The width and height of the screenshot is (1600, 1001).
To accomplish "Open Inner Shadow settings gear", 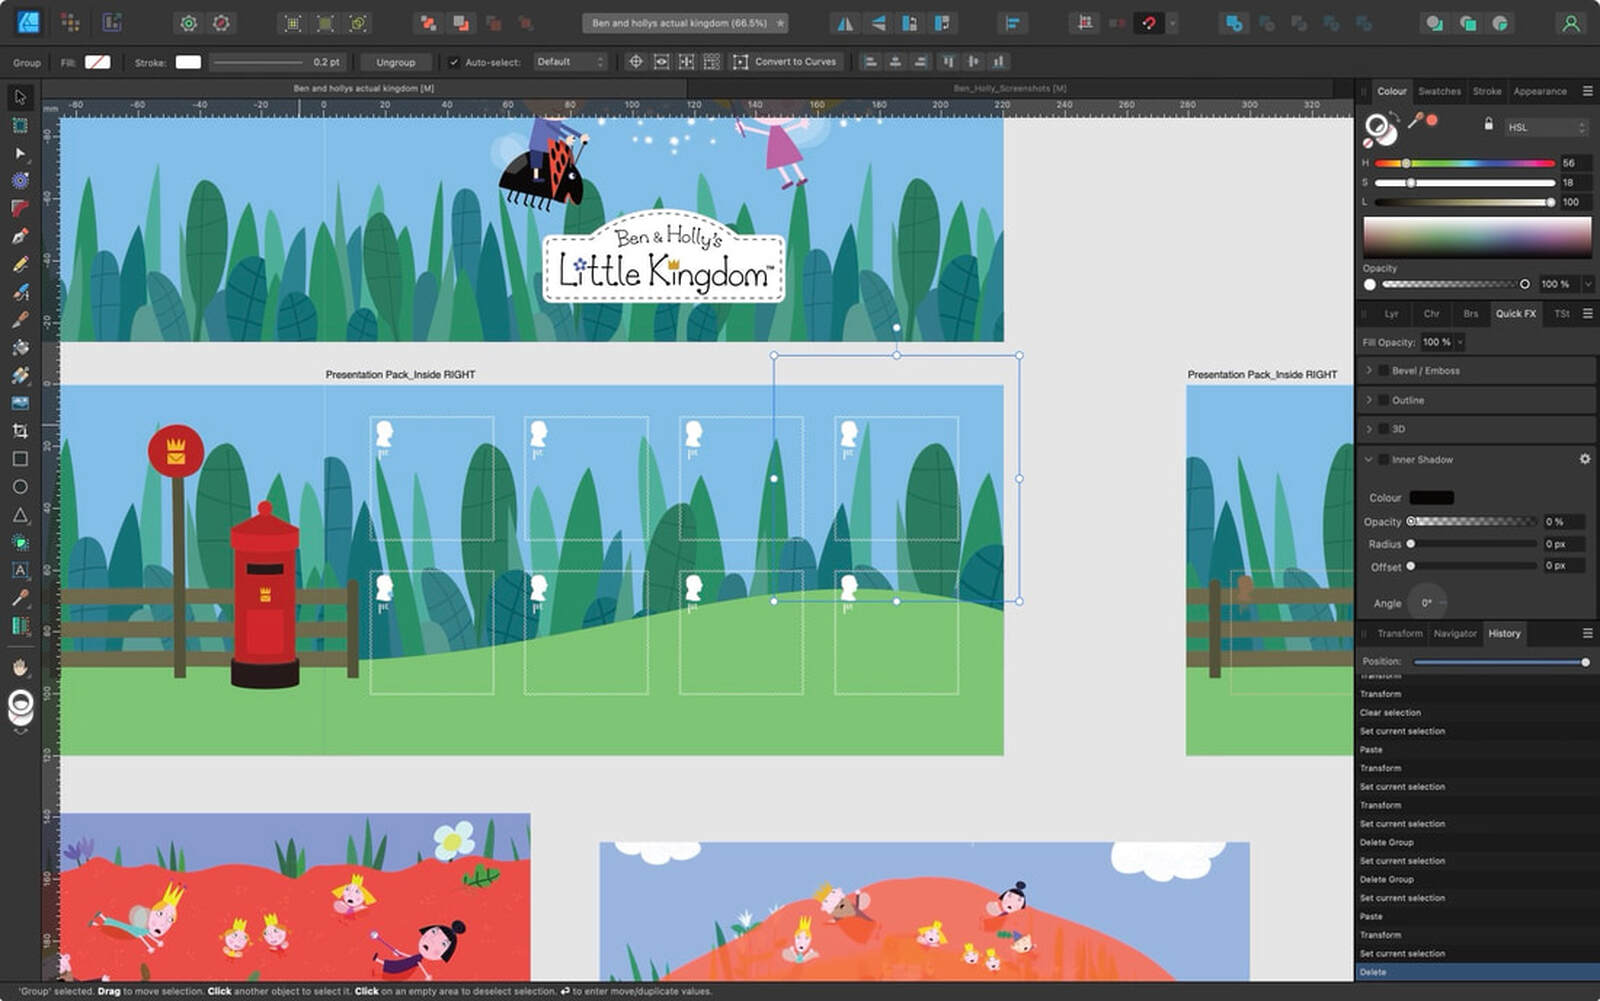I will [1585, 459].
